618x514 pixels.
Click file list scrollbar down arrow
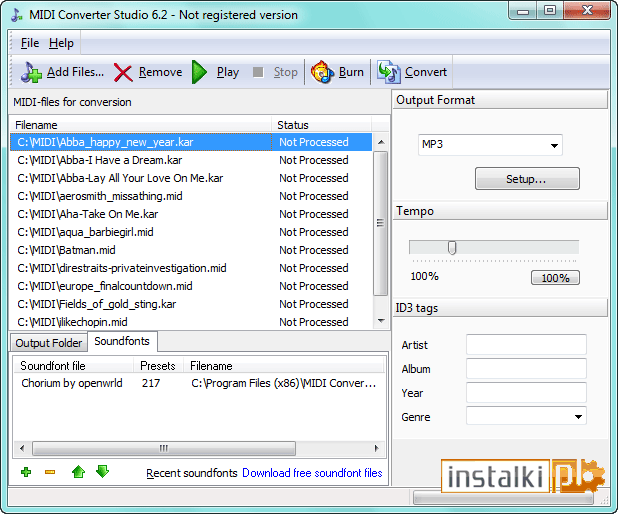pos(381,321)
